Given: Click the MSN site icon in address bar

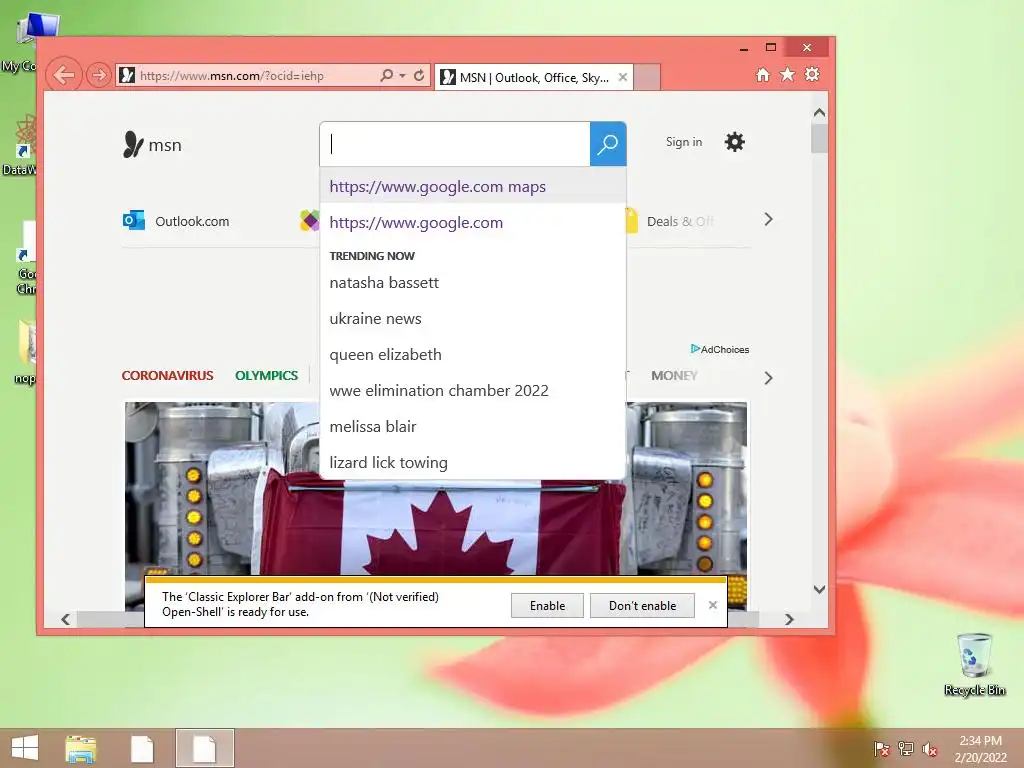Looking at the screenshot, I should pyautogui.click(x=127, y=76).
